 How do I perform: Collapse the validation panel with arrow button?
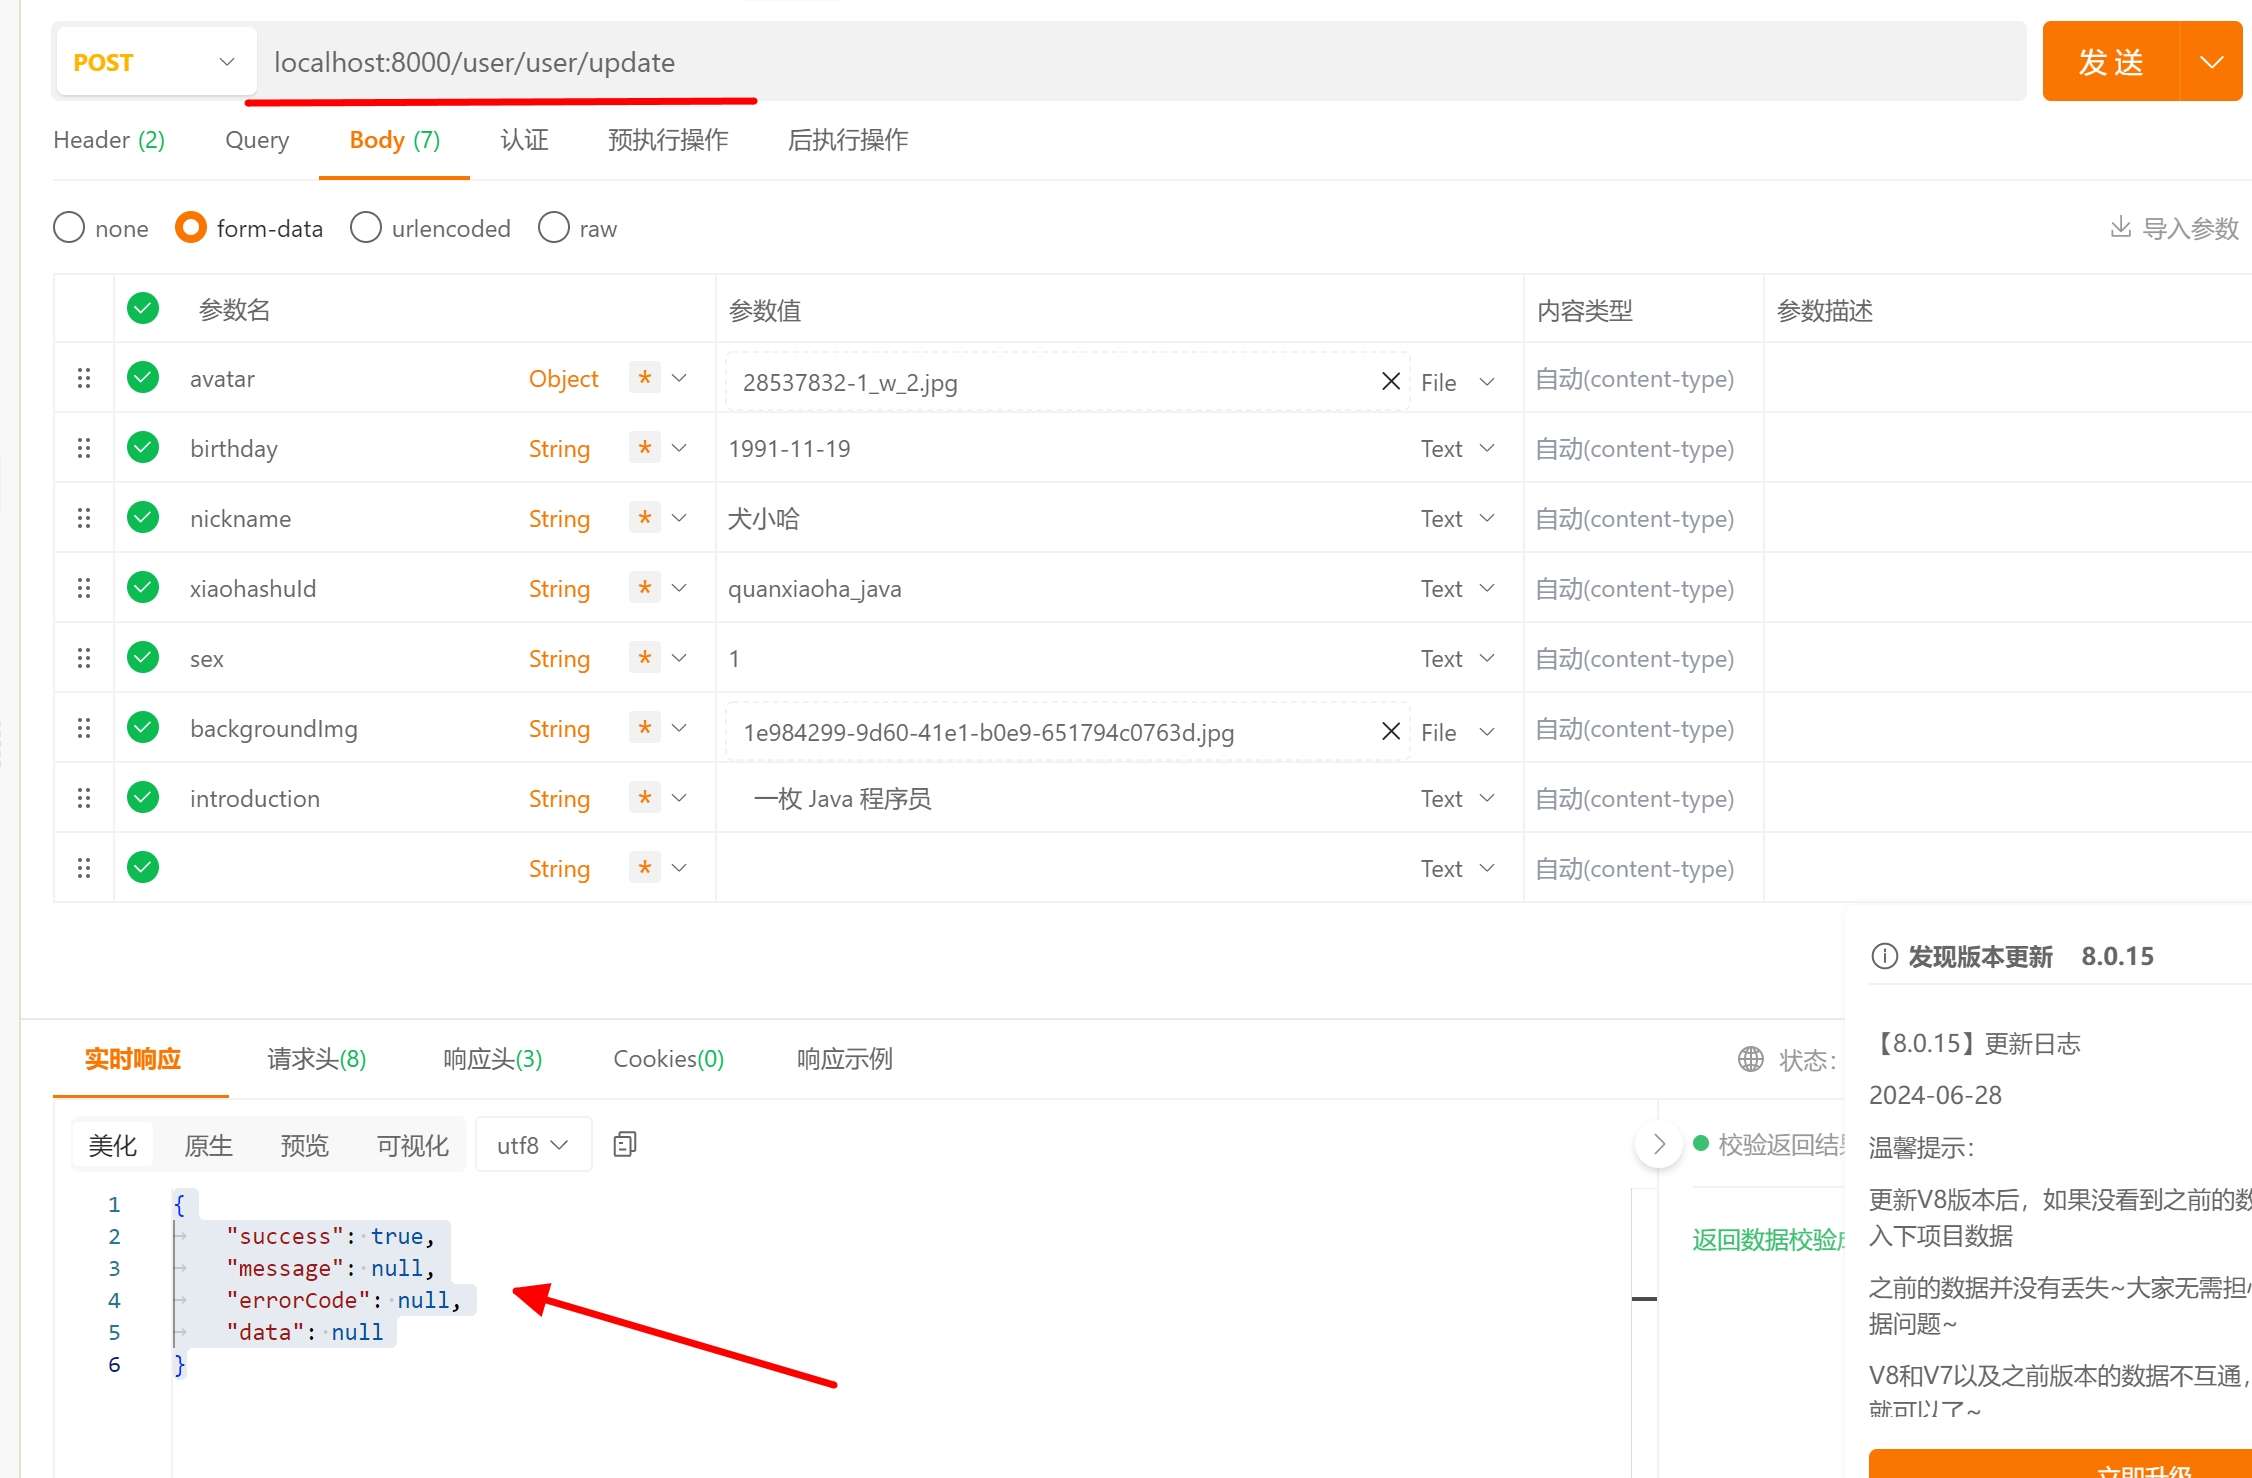point(1658,1144)
